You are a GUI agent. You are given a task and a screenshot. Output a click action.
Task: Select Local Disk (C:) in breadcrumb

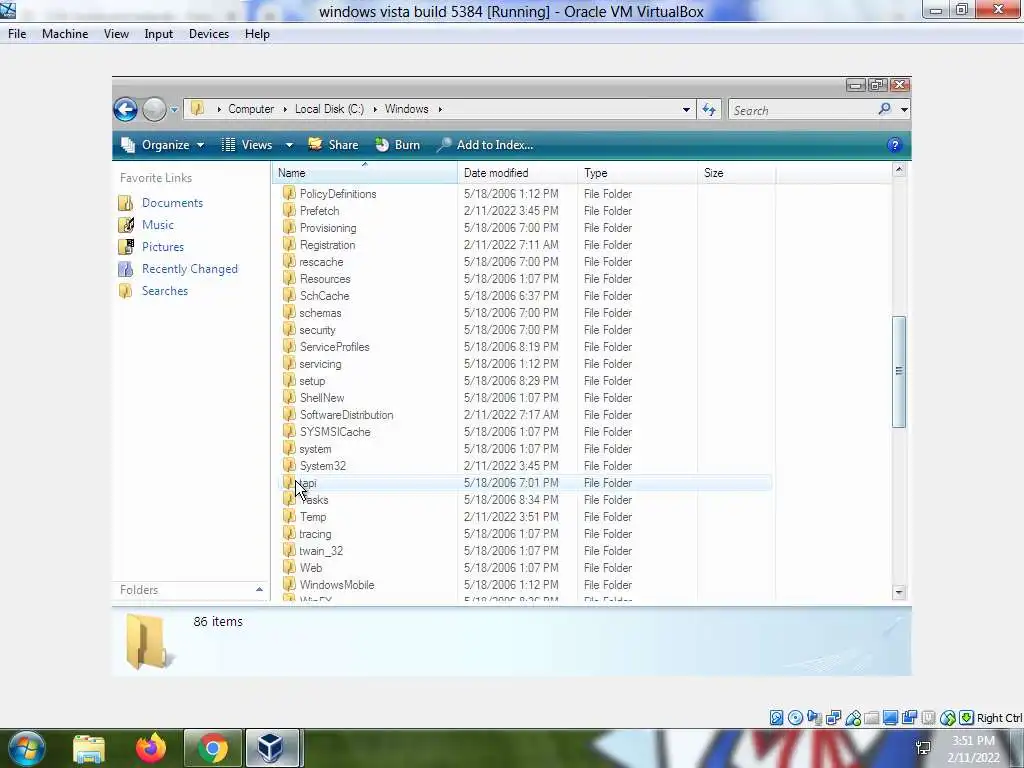(x=329, y=109)
